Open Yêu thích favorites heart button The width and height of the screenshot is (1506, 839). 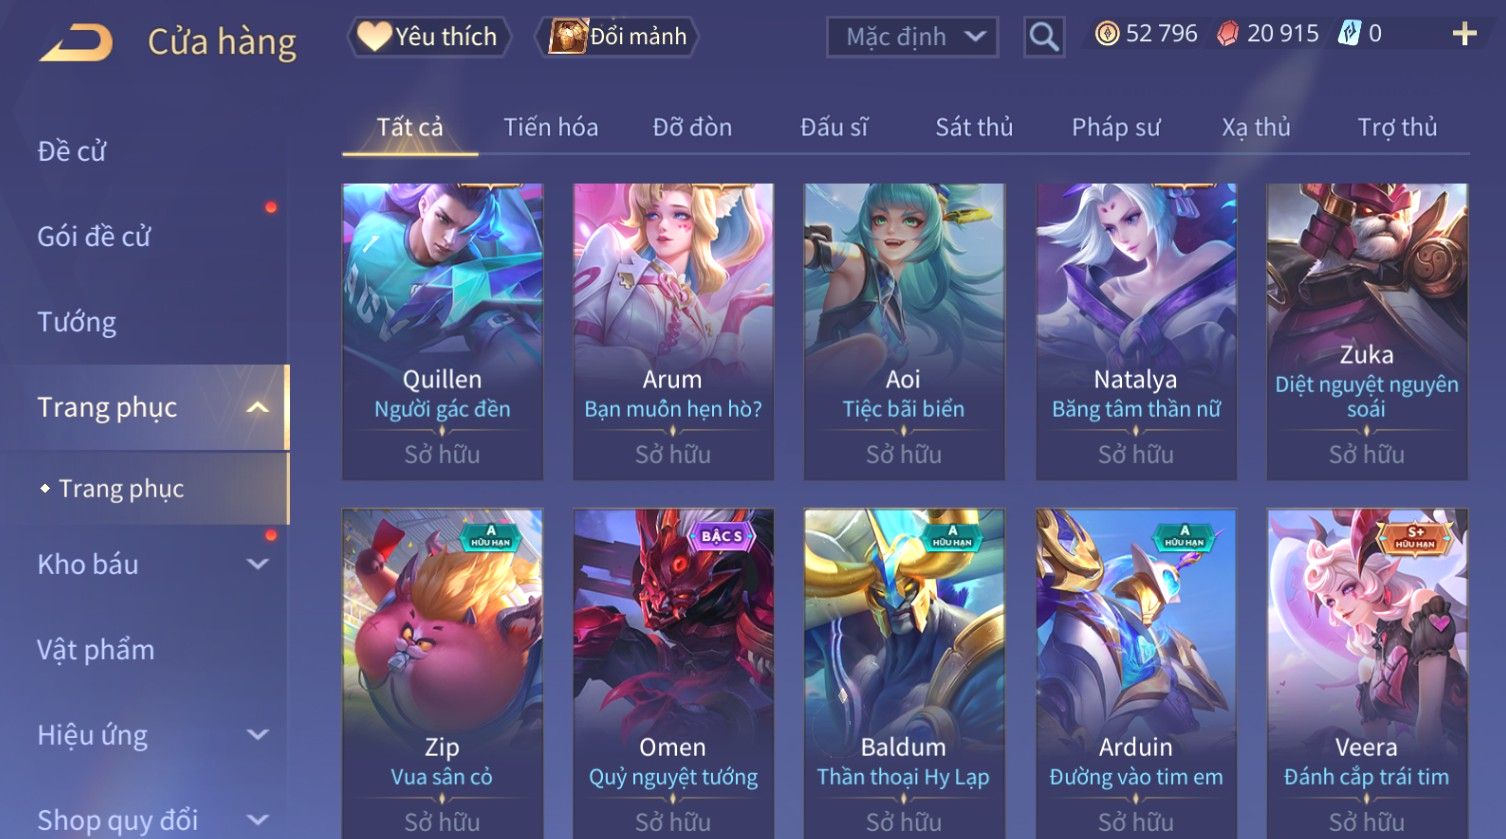click(x=428, y=37)
